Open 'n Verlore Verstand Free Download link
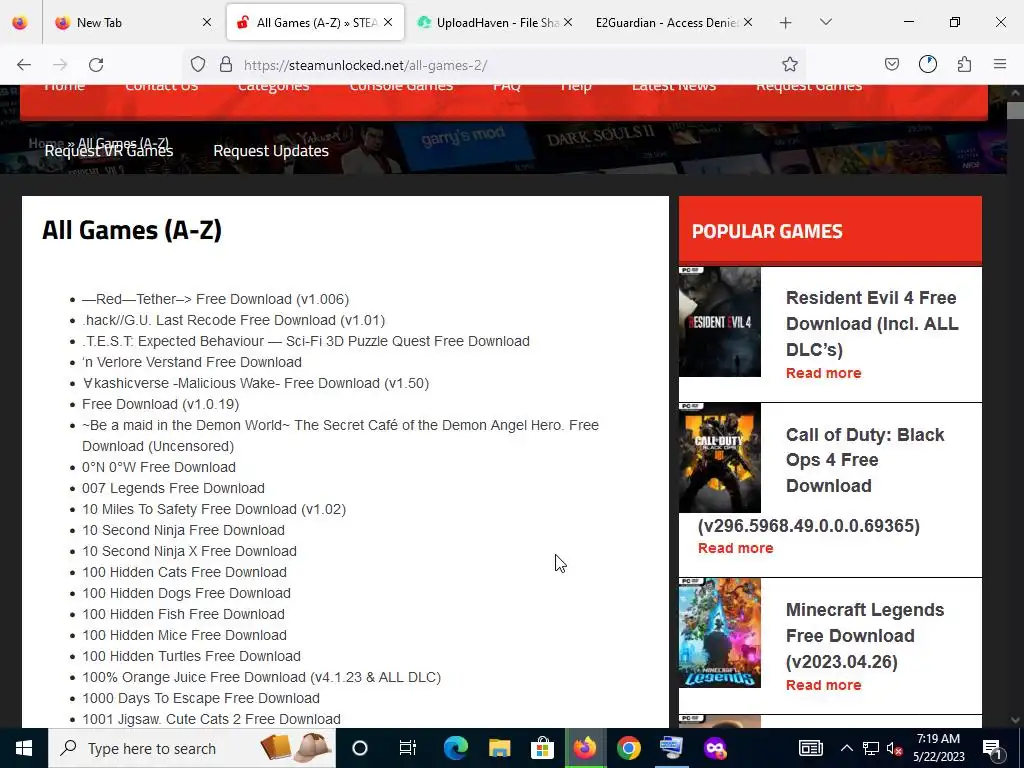 [x=191, y=362]
